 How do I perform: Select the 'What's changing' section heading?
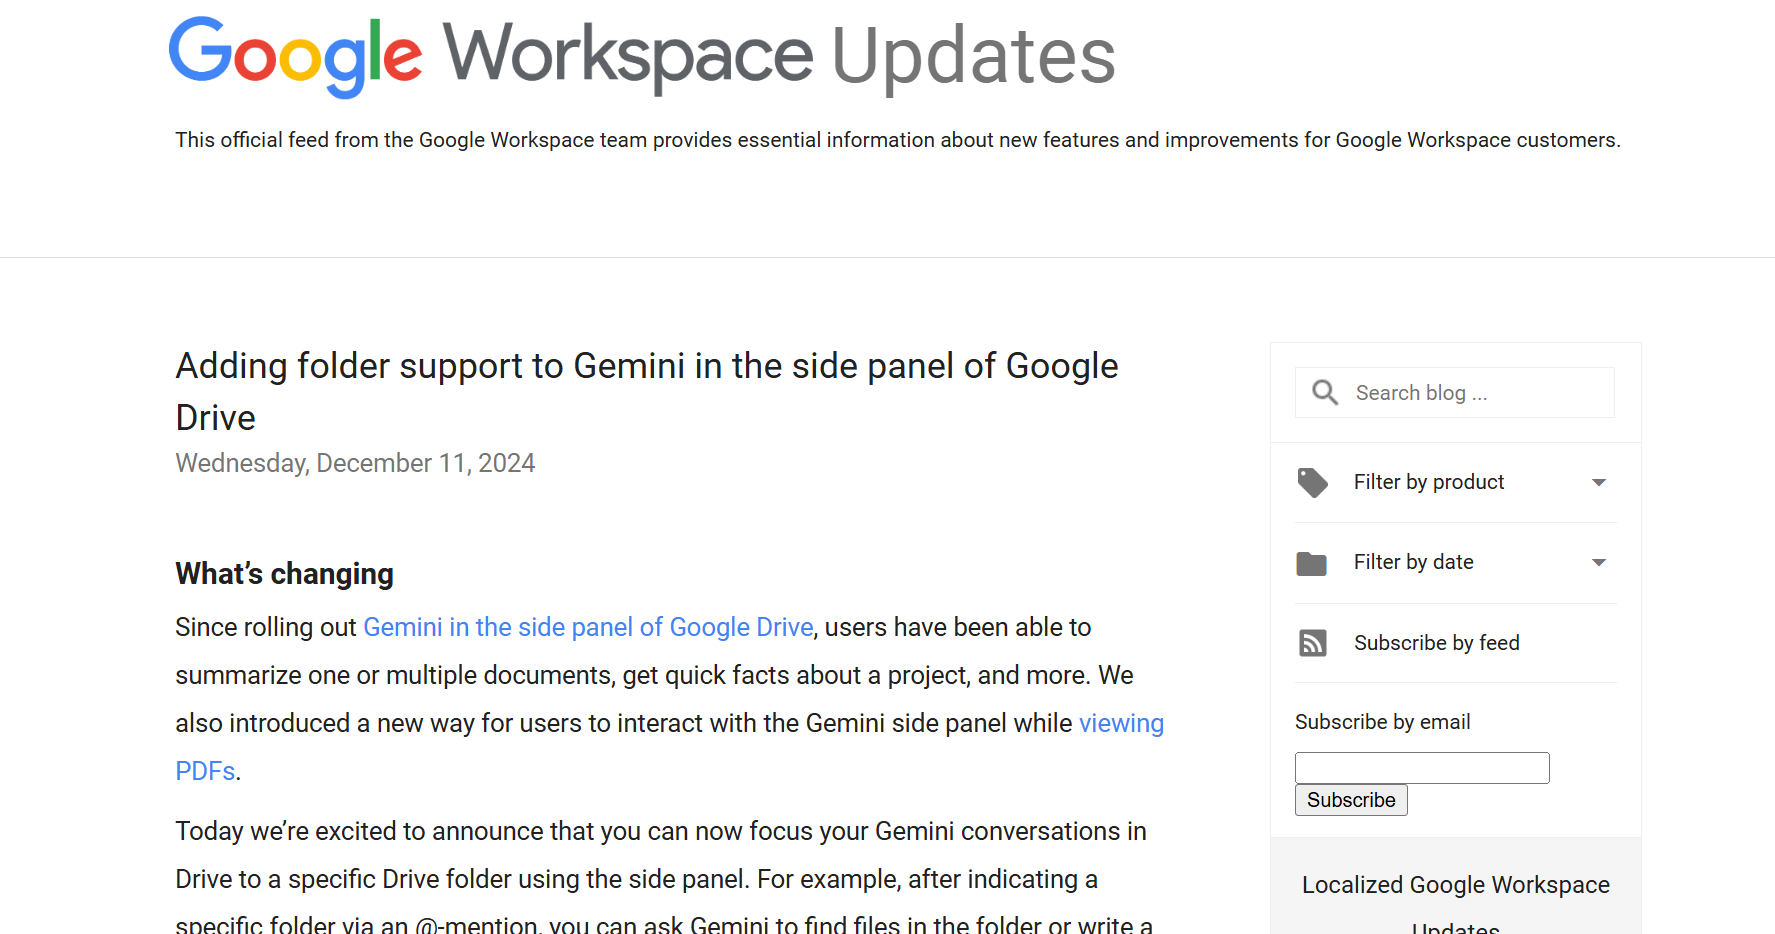[284, 573]
